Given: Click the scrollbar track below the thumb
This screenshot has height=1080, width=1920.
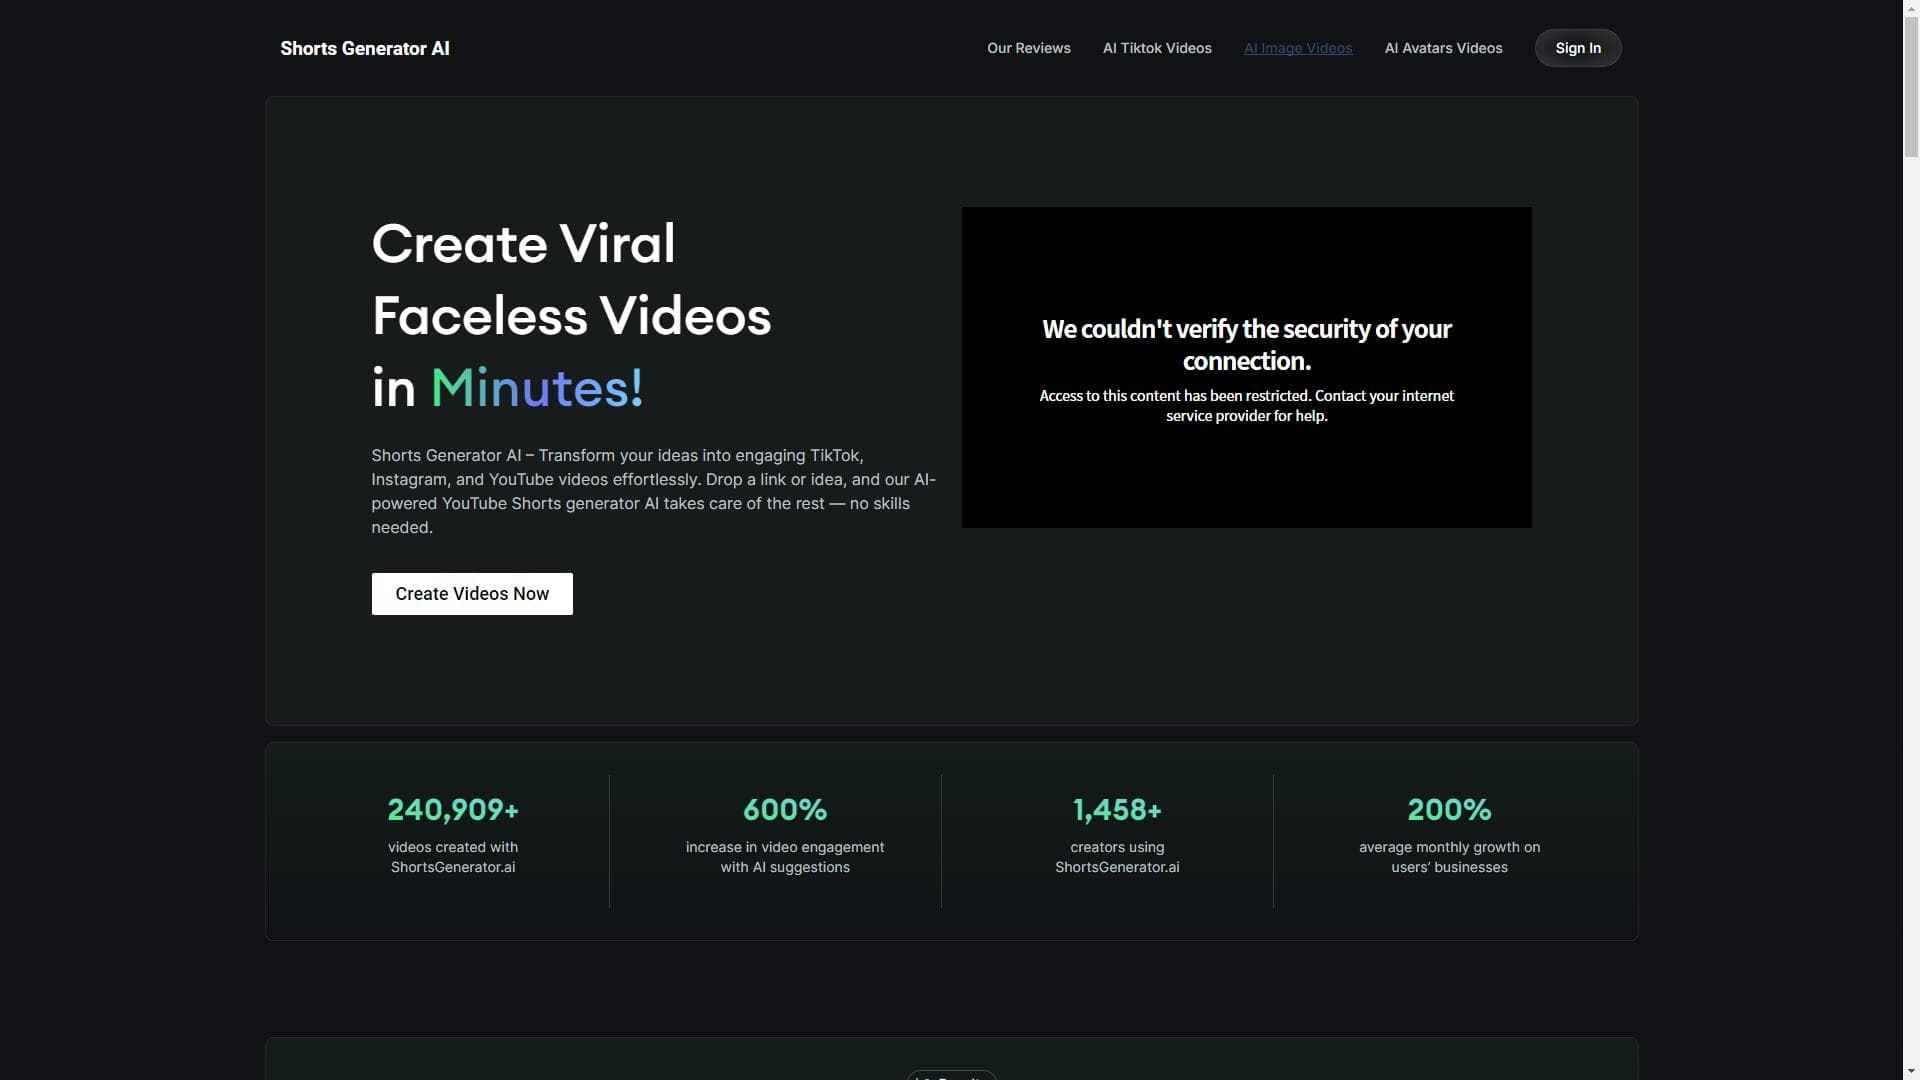Looking at the screenshot, I should click(x=1911, y=600).
